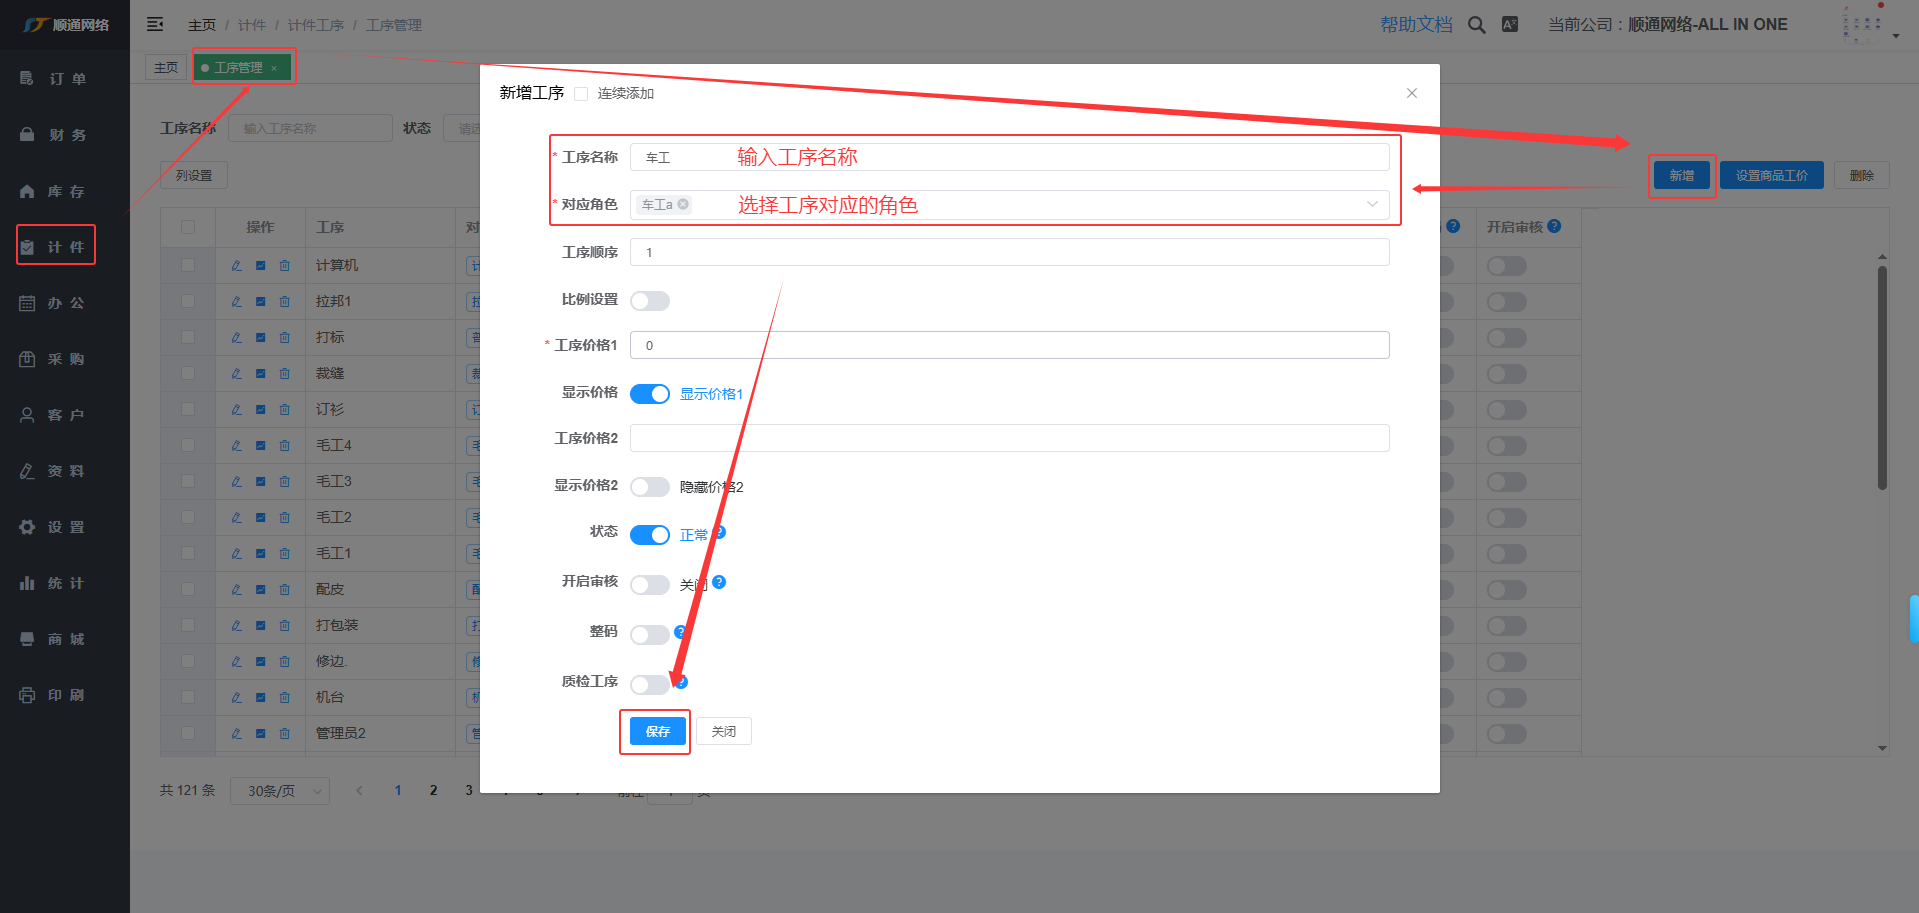Open the 帮助文档 link
The width and height of the screenshot is (1919, 913).
pos(1415,25)
